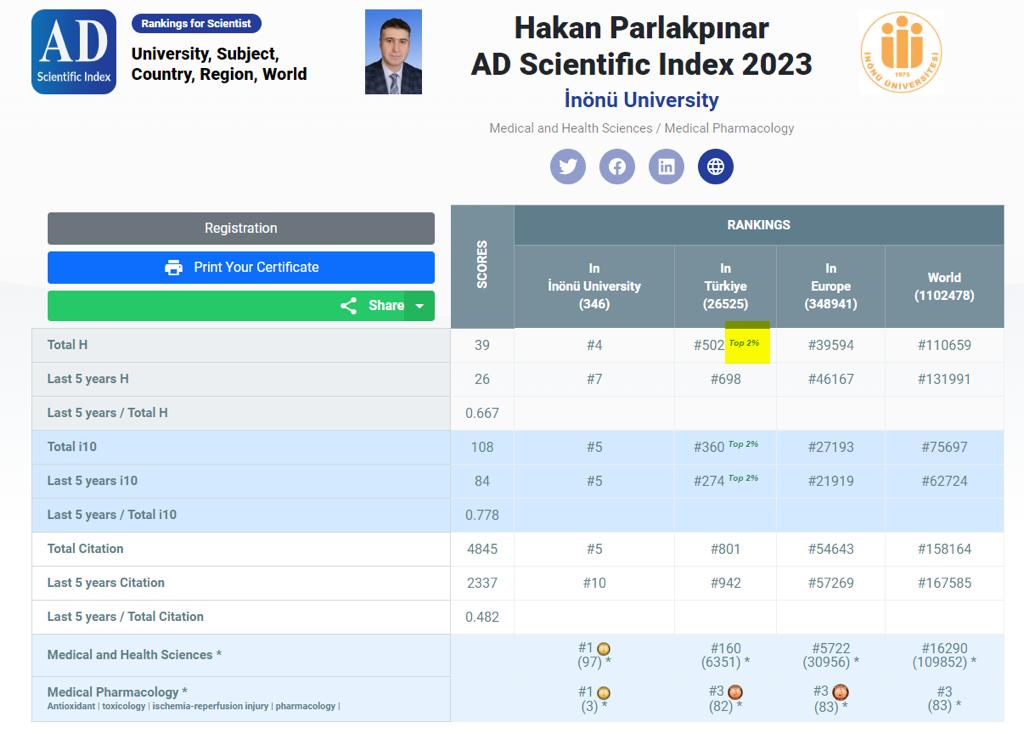Select the In Türkiye (26525) column header
This screenshot has height=734, width=1024.
[726, 287]
